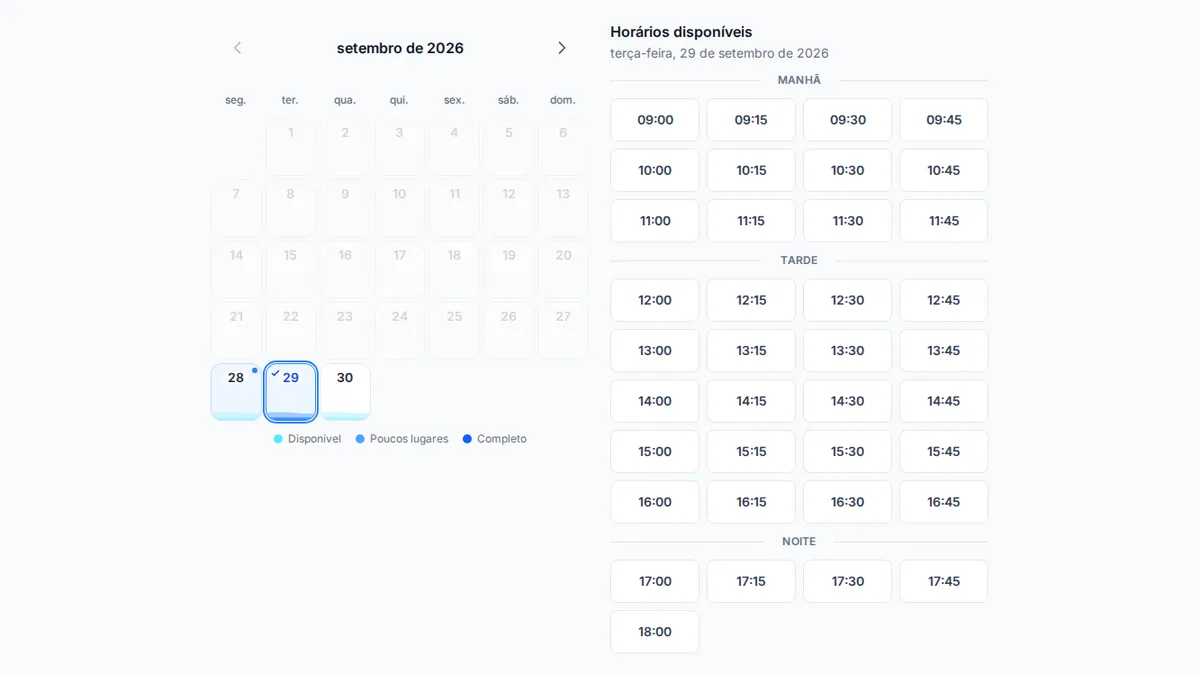The height and width of the screenshot is (675, 1200).
Task: Pick the 14:30 time slot
Action: (848, 401)
